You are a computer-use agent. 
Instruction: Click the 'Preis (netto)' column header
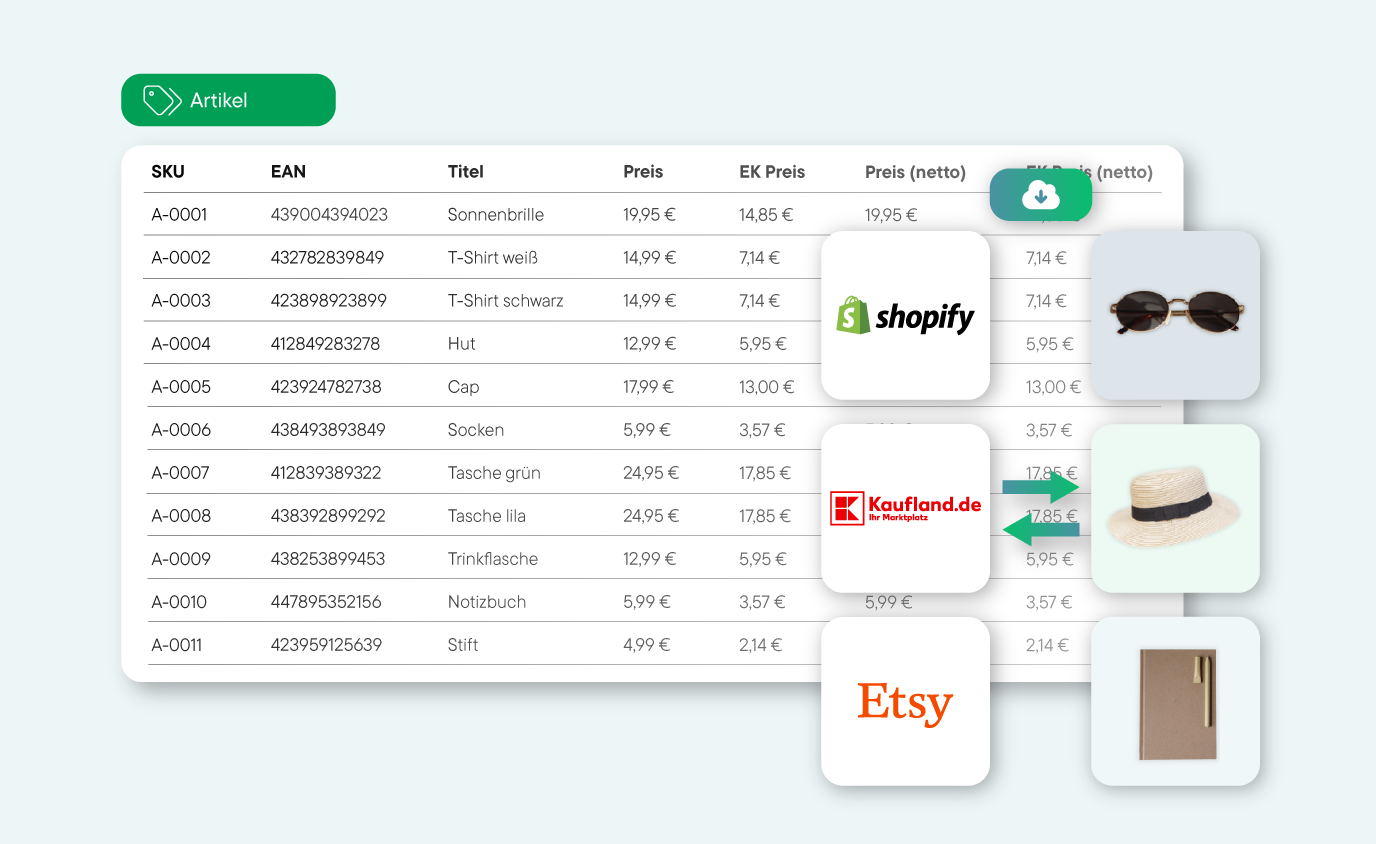pos(915,172)
